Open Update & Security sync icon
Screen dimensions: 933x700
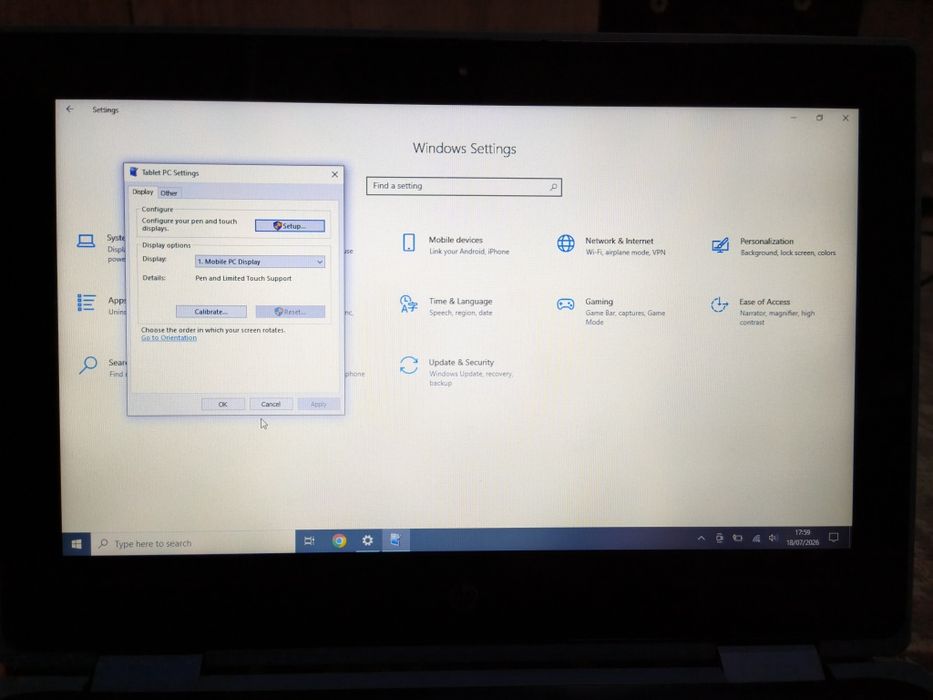tap(409, 365)
